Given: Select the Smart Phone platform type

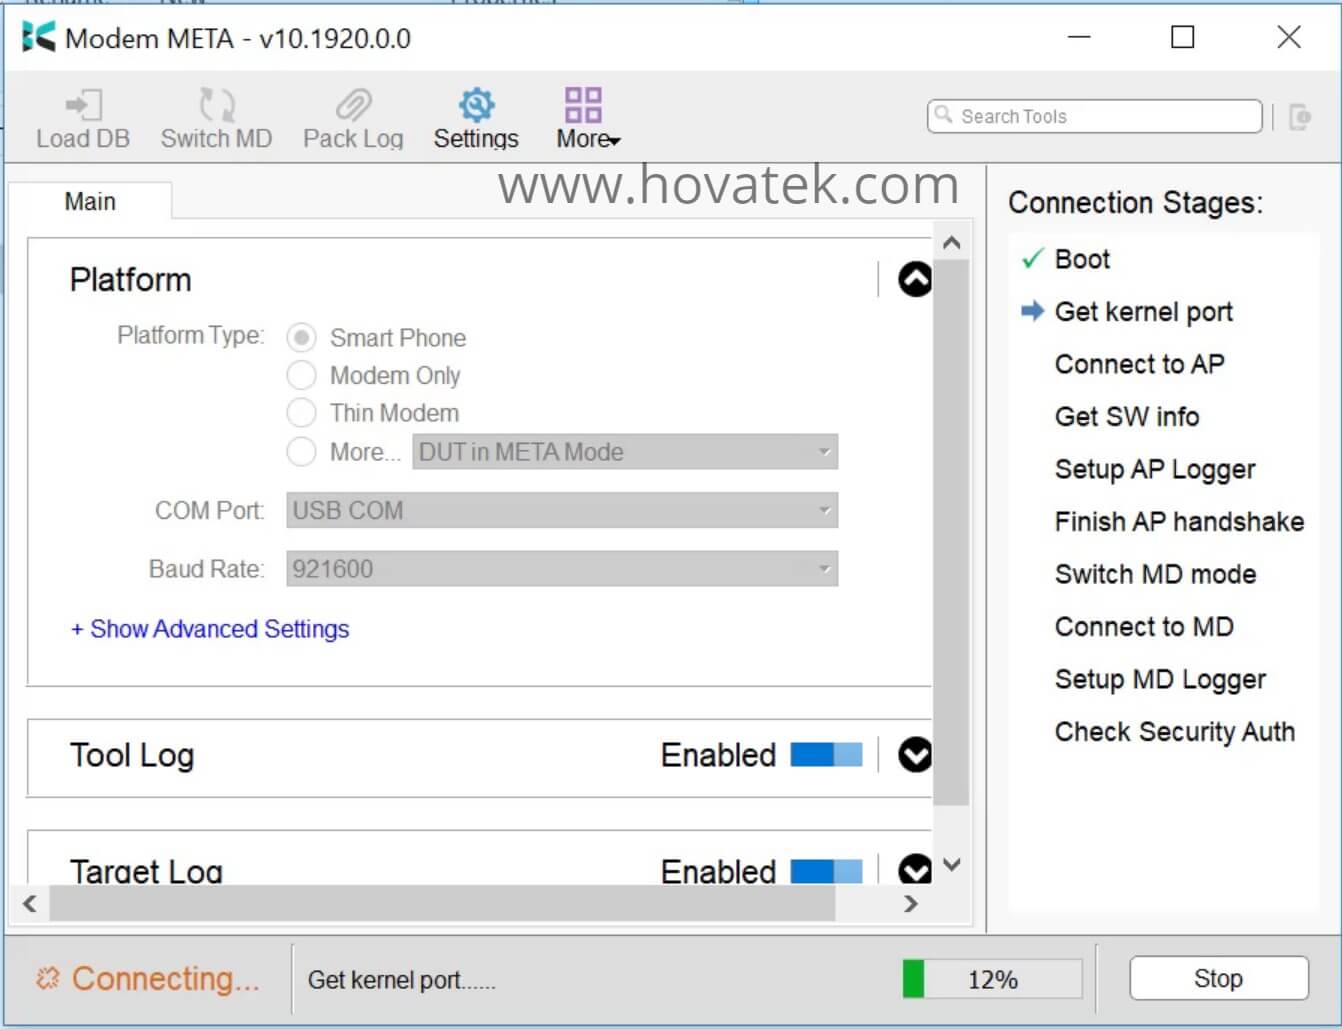Looking at the screenshot, I should tap(301, 337).
